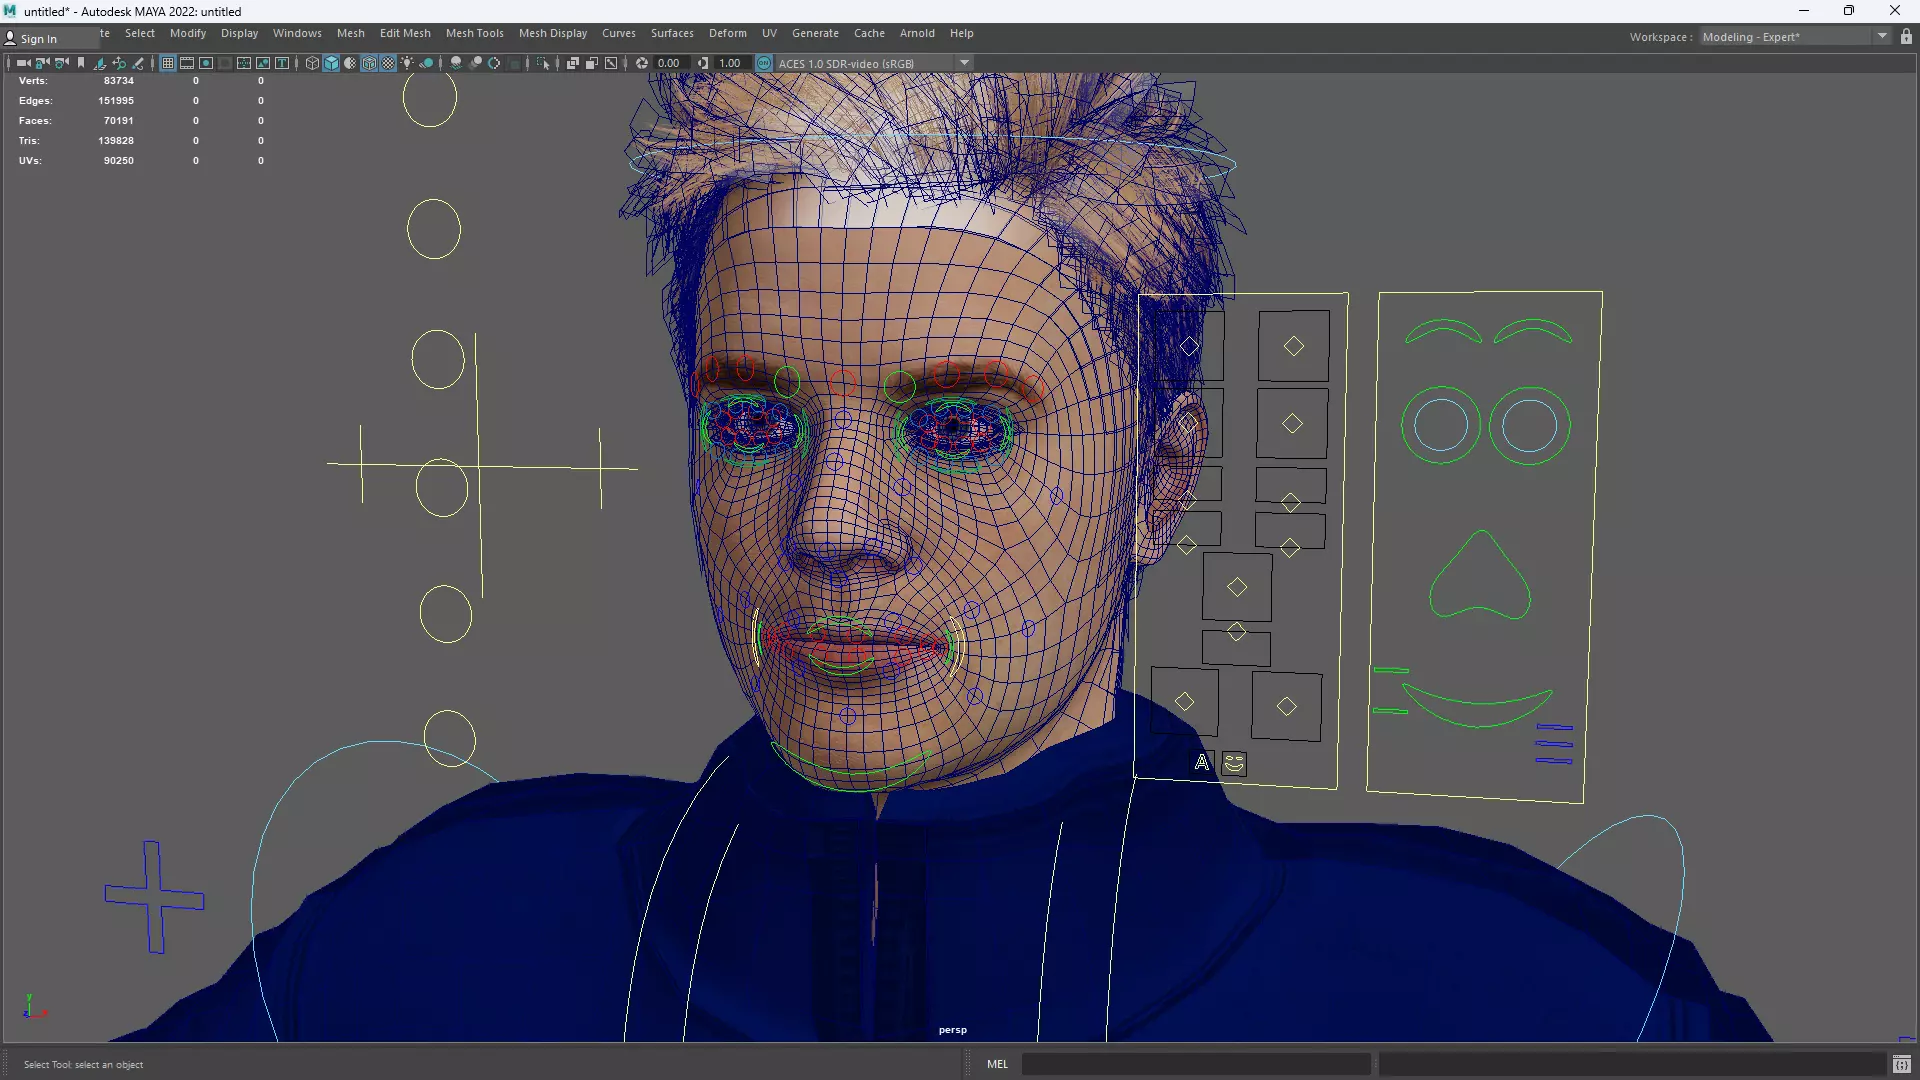Screen dimensions: 1920x1080
Task: Click the exposure value field 0.00
Action: (x=668, y=63)
